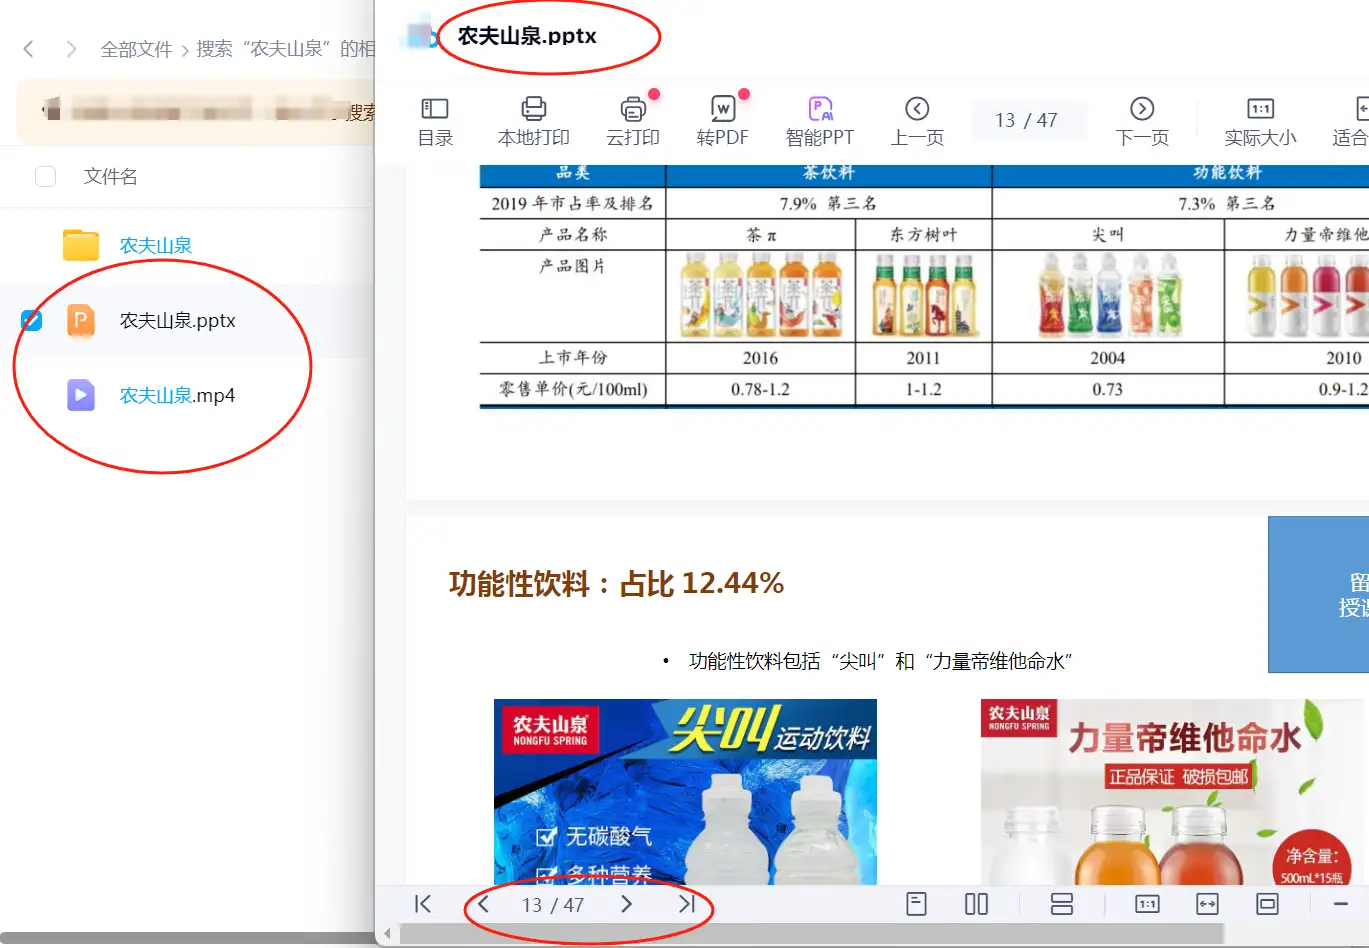Click the bullet text 功能性饮料包括“尖叫”和“力量帝维他命水”
This screenshot has height=948, width=1369.
click(x=880, y=661)
